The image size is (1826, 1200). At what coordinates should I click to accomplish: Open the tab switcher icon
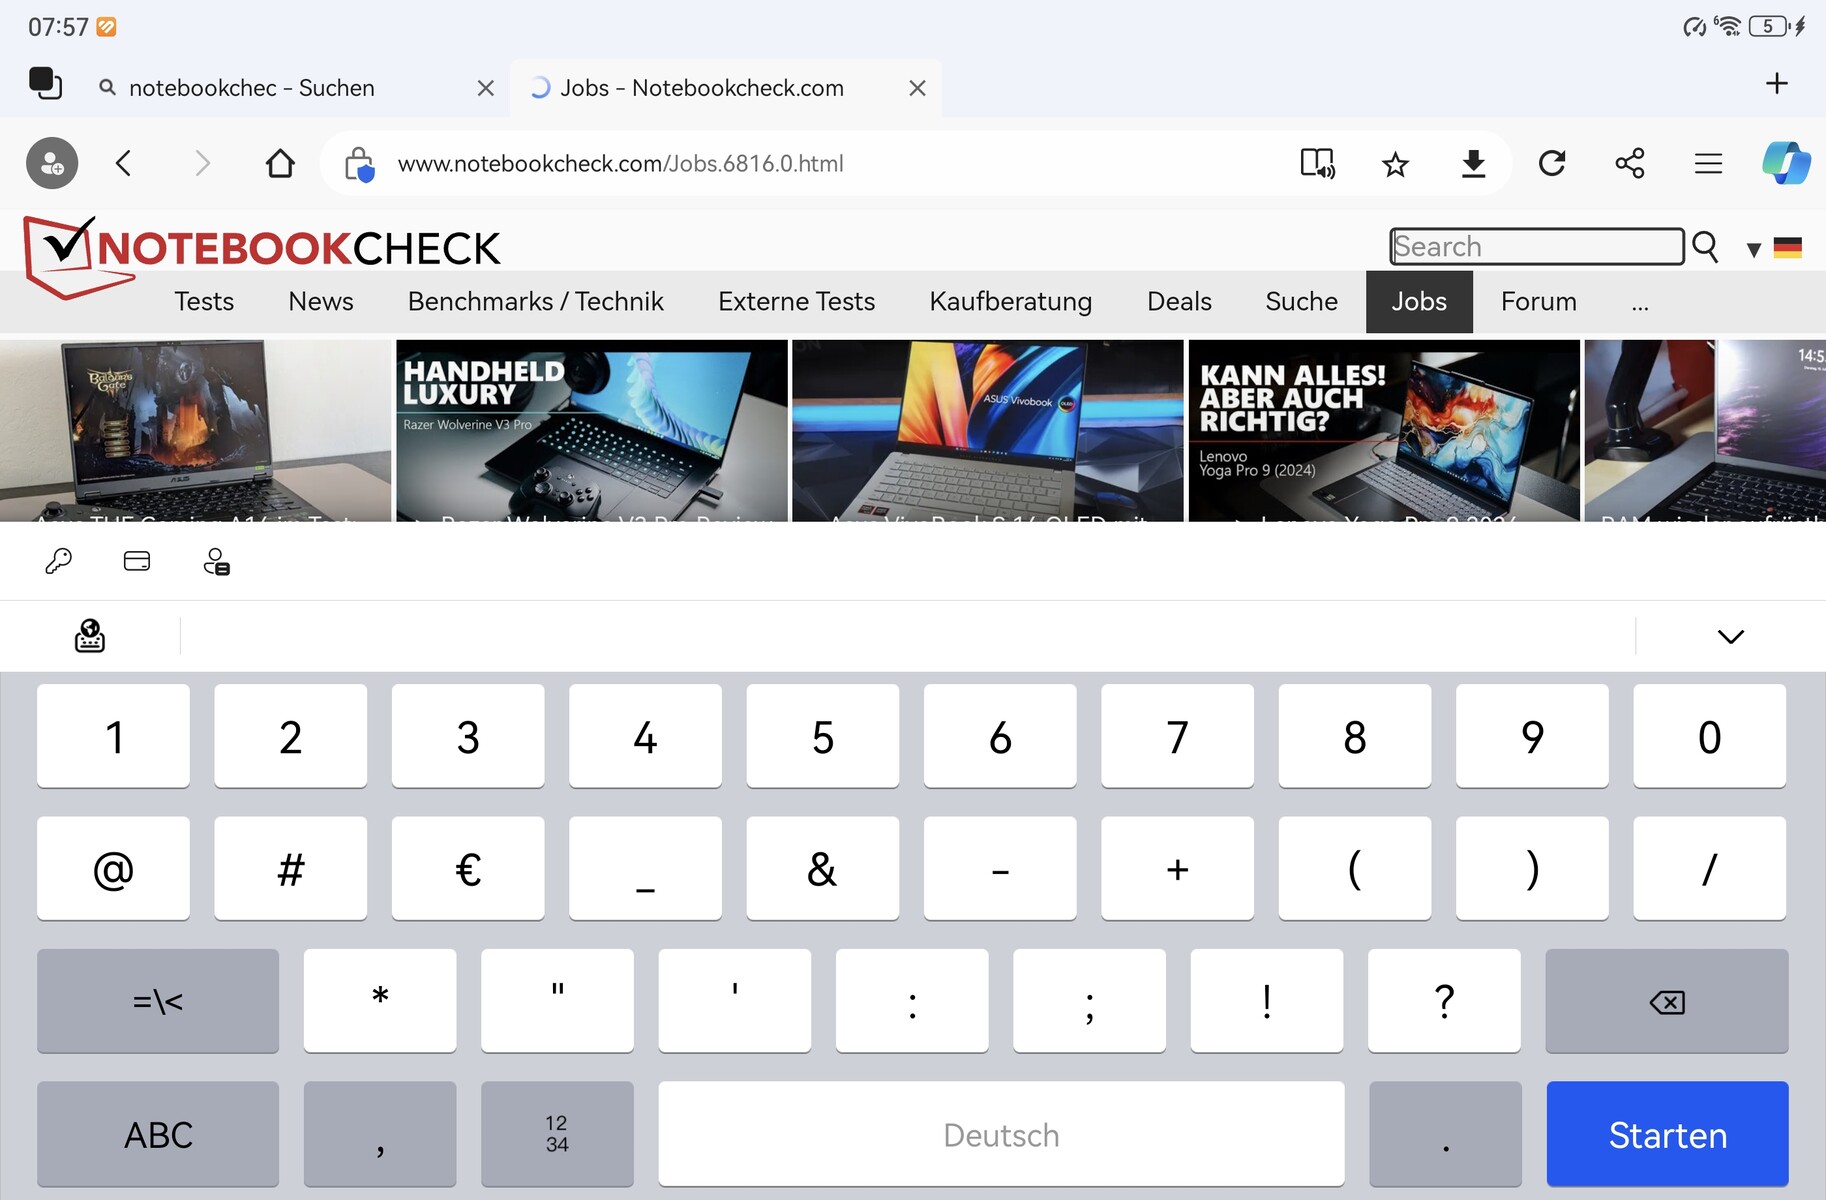coord(45,84)
